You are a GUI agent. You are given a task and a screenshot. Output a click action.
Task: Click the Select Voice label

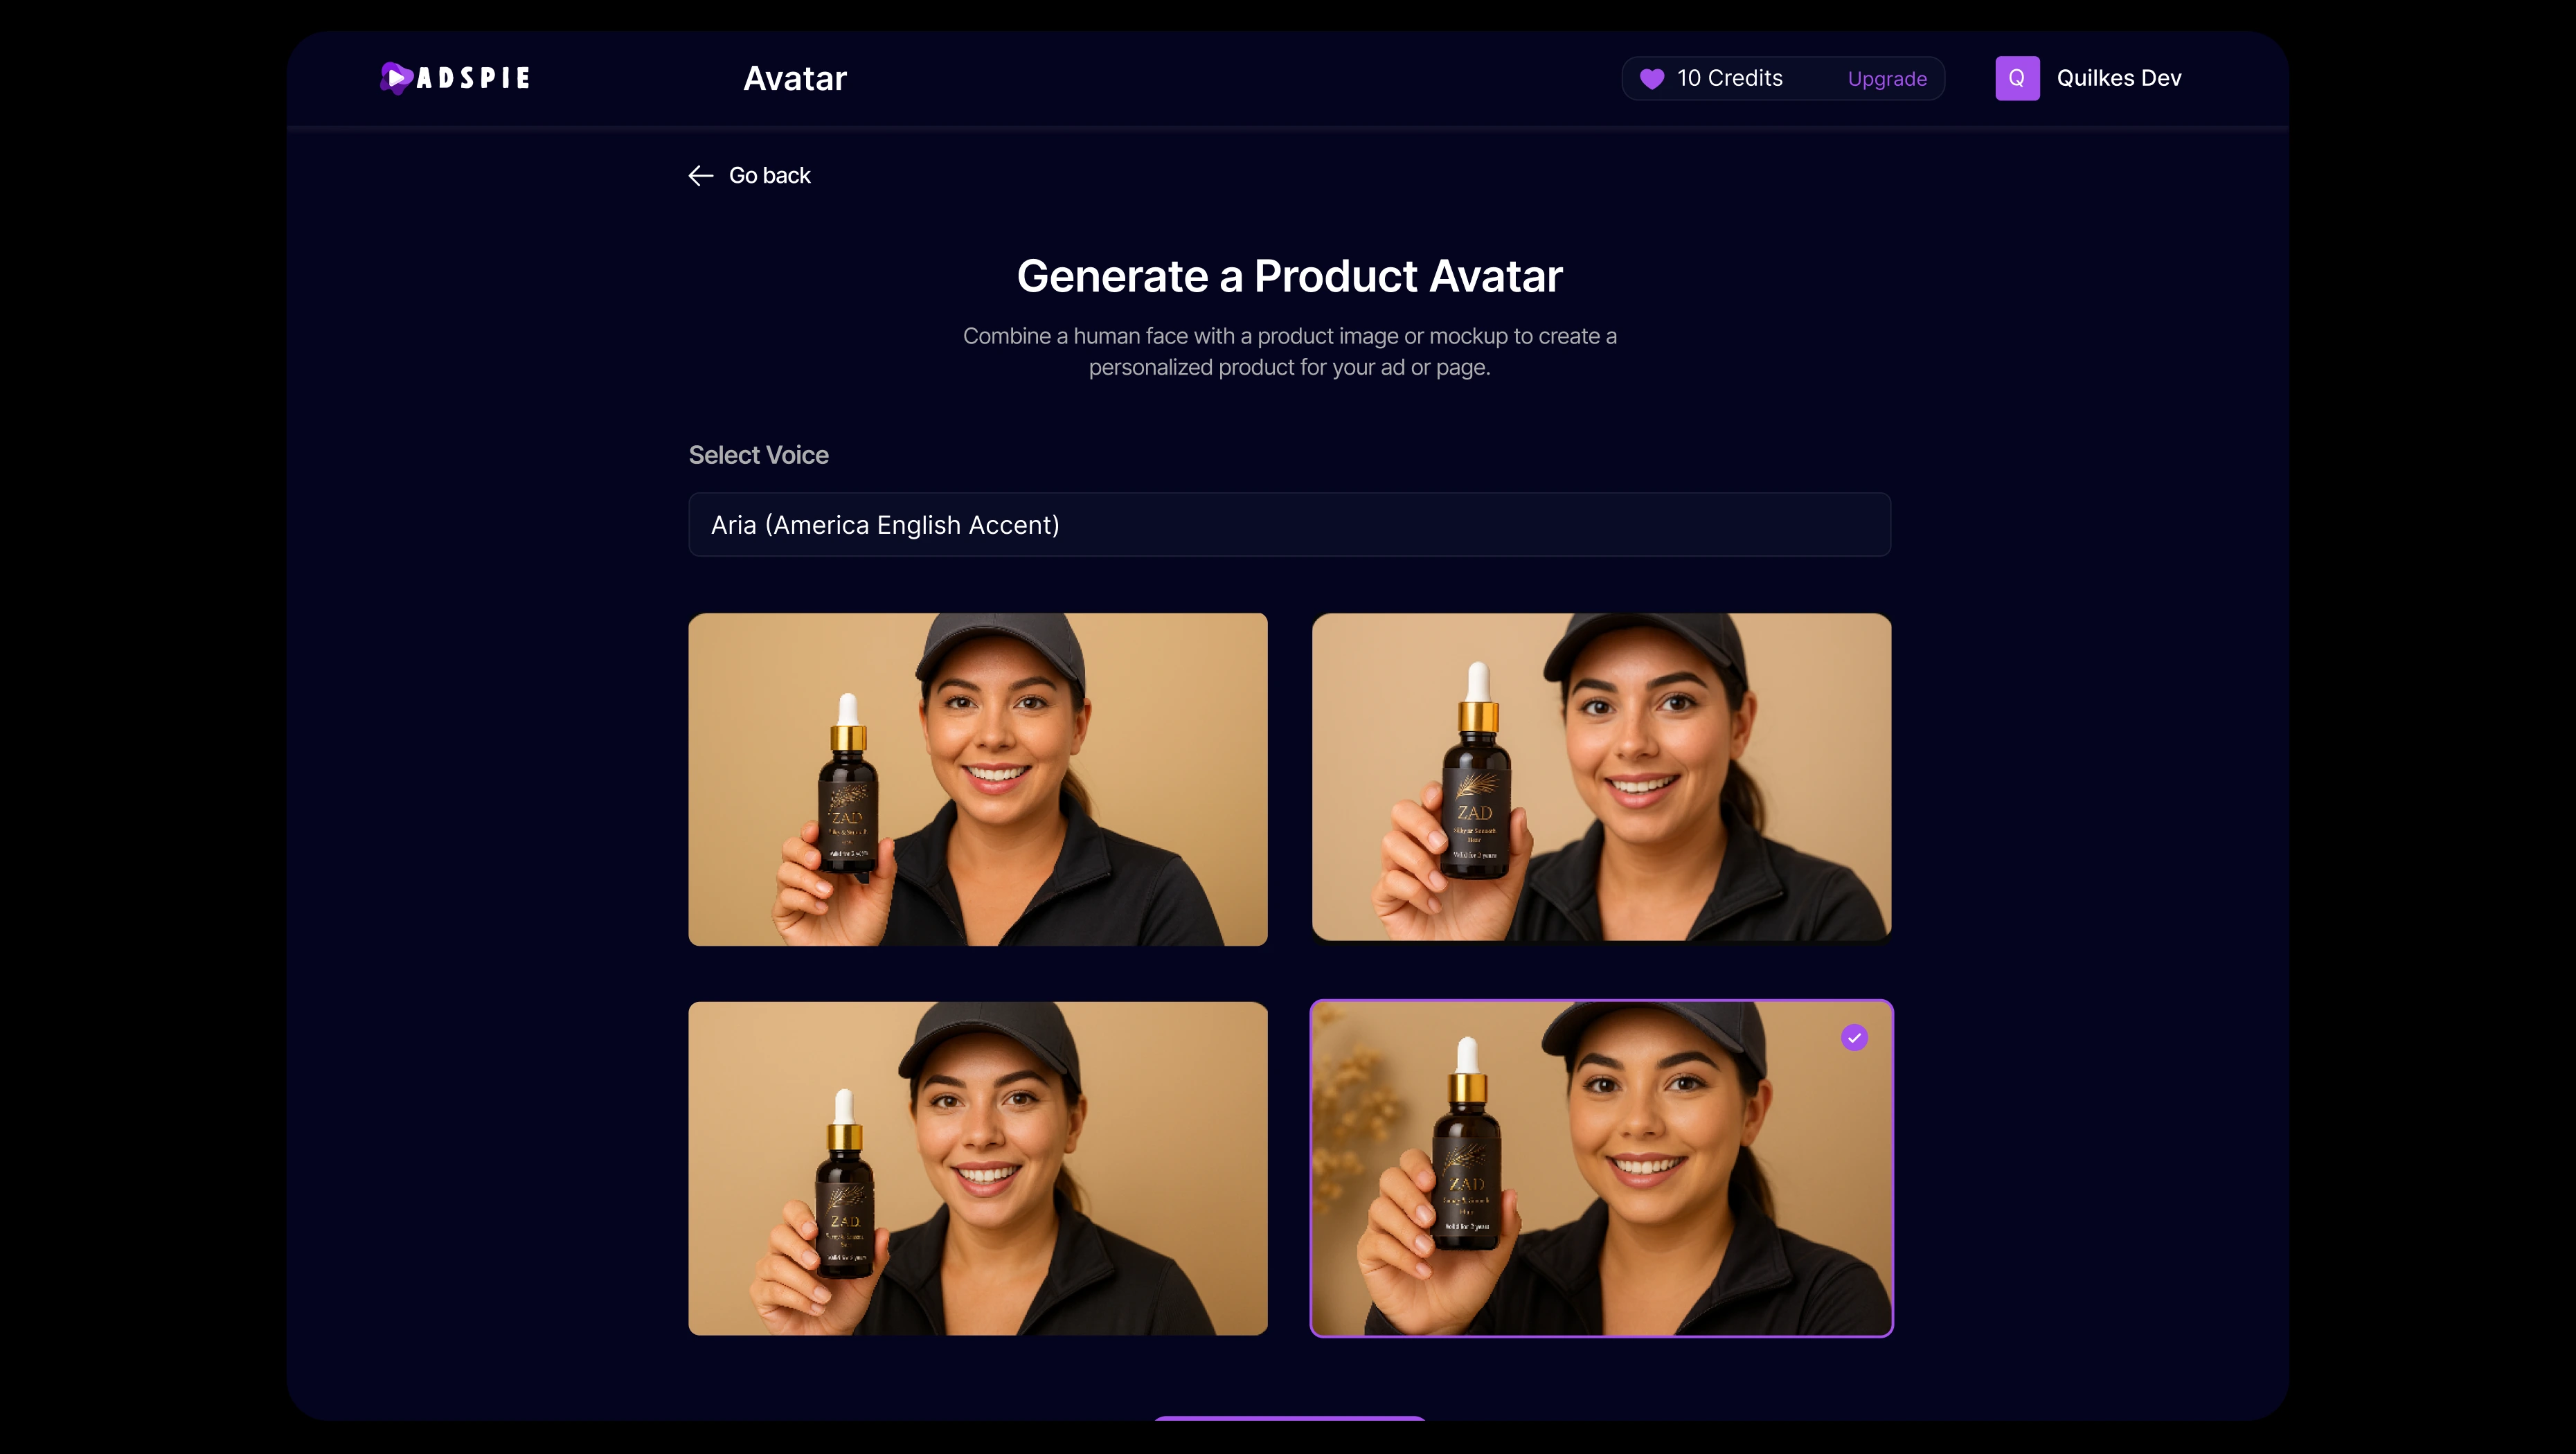click(758, 455)
